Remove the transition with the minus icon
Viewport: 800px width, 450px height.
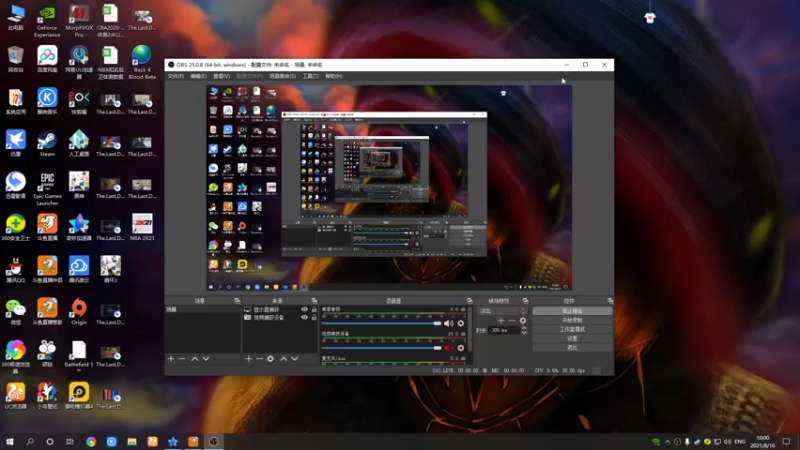(x=512, y=320)
